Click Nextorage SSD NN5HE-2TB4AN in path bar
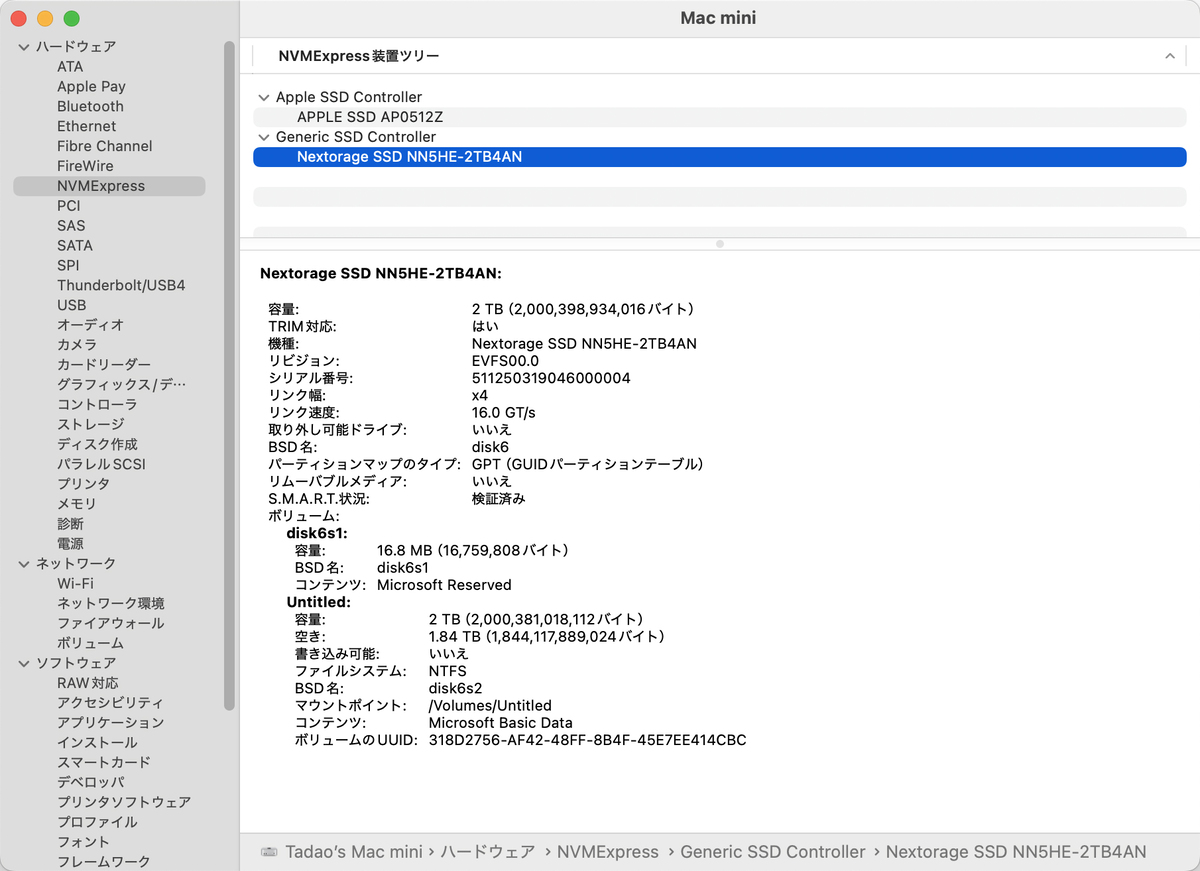Screen dimensions: 1200x871 pyautogui.click(x=1016, y=852)
